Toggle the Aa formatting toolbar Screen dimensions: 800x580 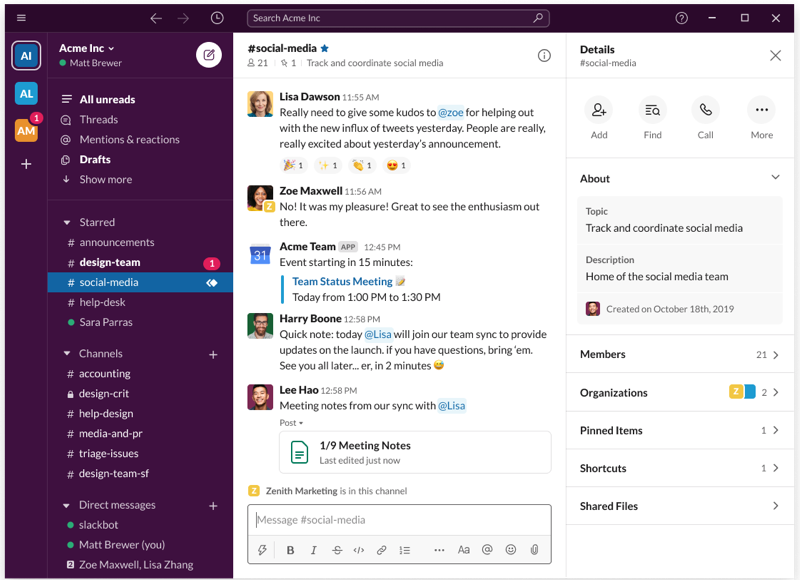[x=463, y=550]
